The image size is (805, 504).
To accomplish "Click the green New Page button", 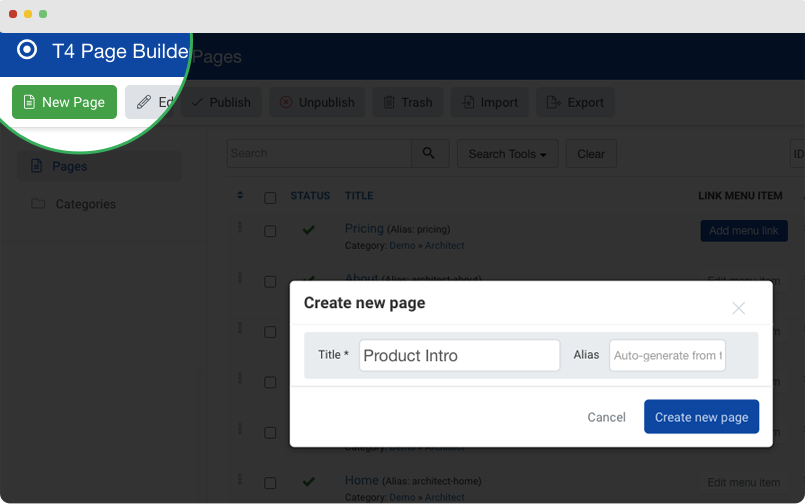I will pos(64,102).
